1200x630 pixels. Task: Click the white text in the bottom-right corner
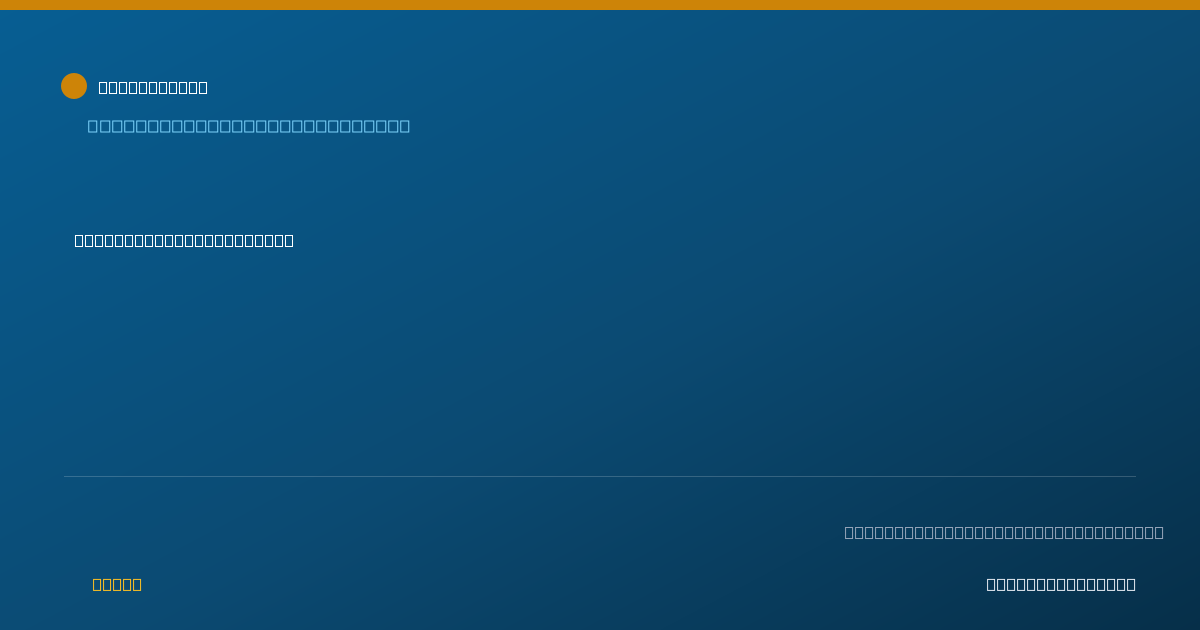tap(1061, 584)
